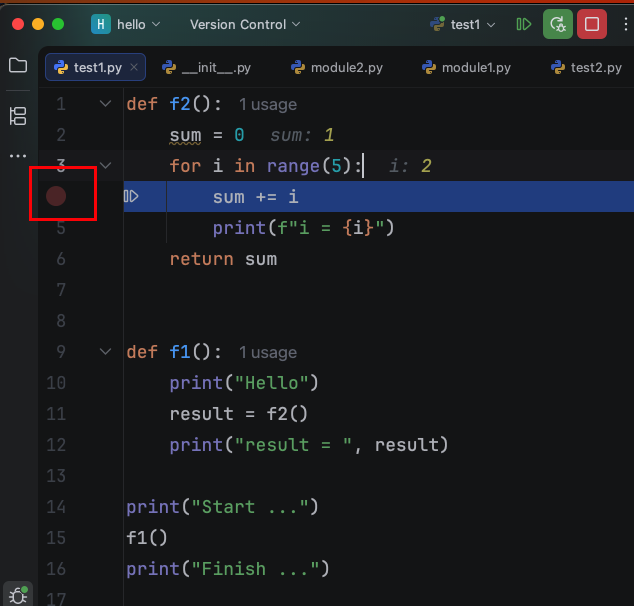Open the Version Control dropdown menu

[245, 24]
